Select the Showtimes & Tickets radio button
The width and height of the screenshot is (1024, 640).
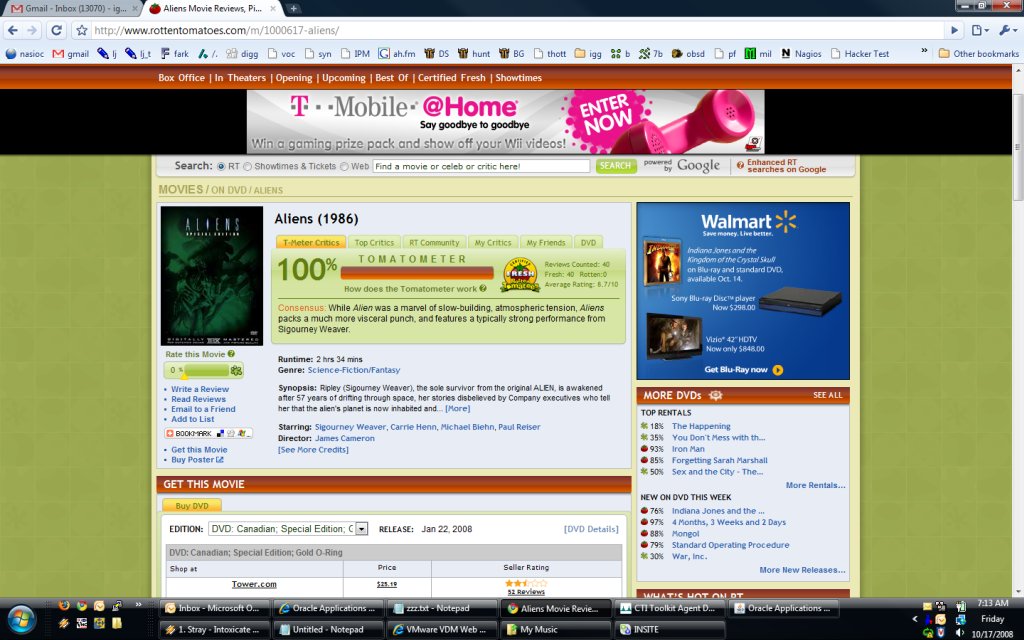point(248,167)
